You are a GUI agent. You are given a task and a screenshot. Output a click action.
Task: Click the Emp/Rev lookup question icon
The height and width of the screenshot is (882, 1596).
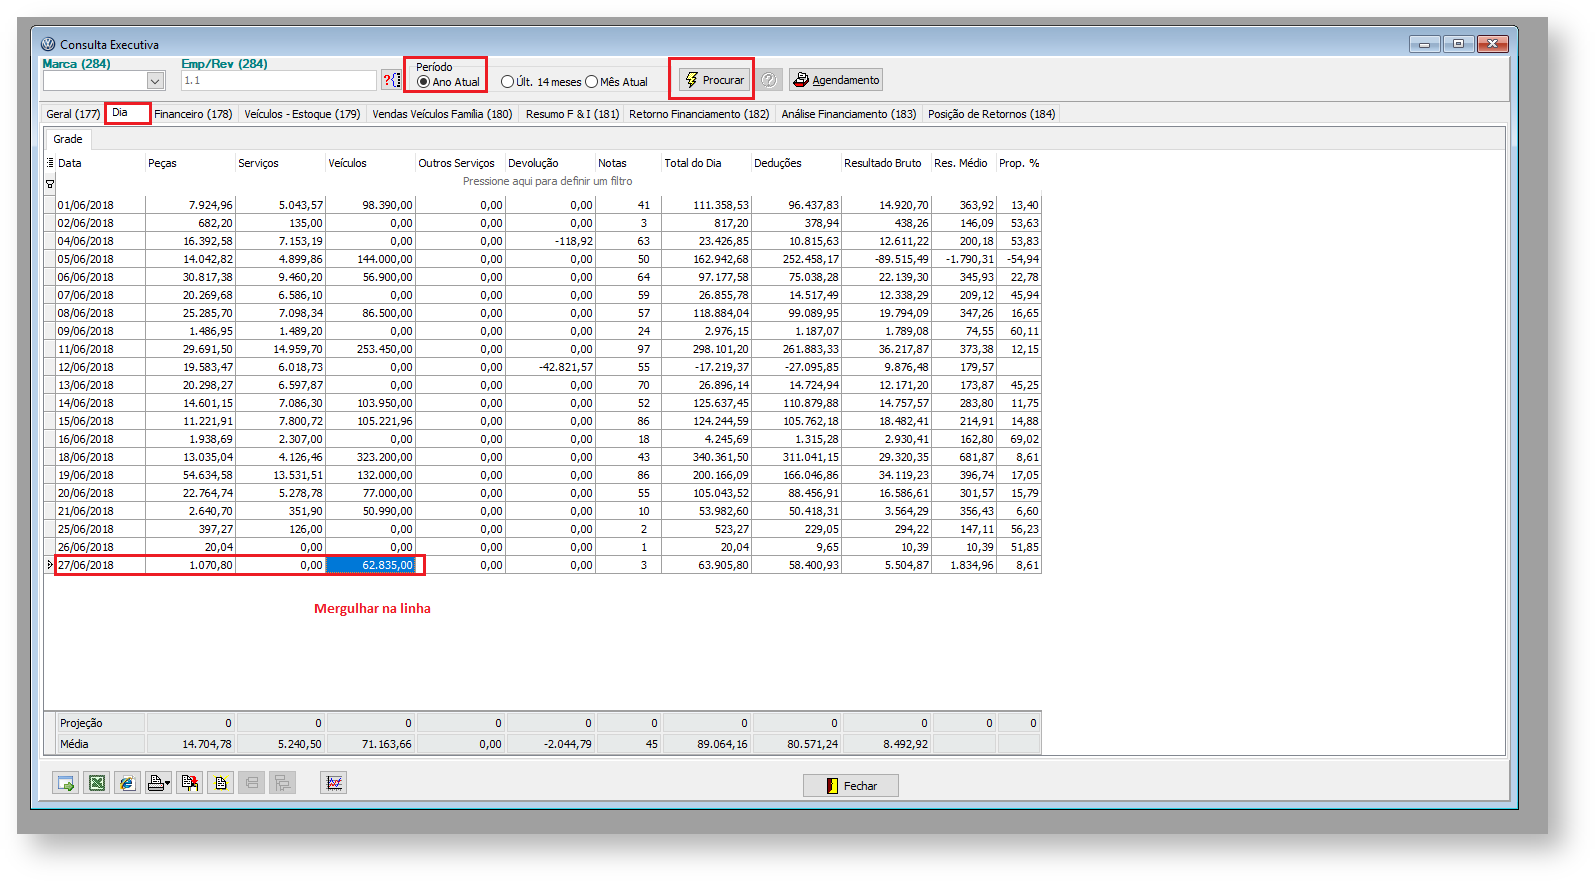(x=391, y=80)
